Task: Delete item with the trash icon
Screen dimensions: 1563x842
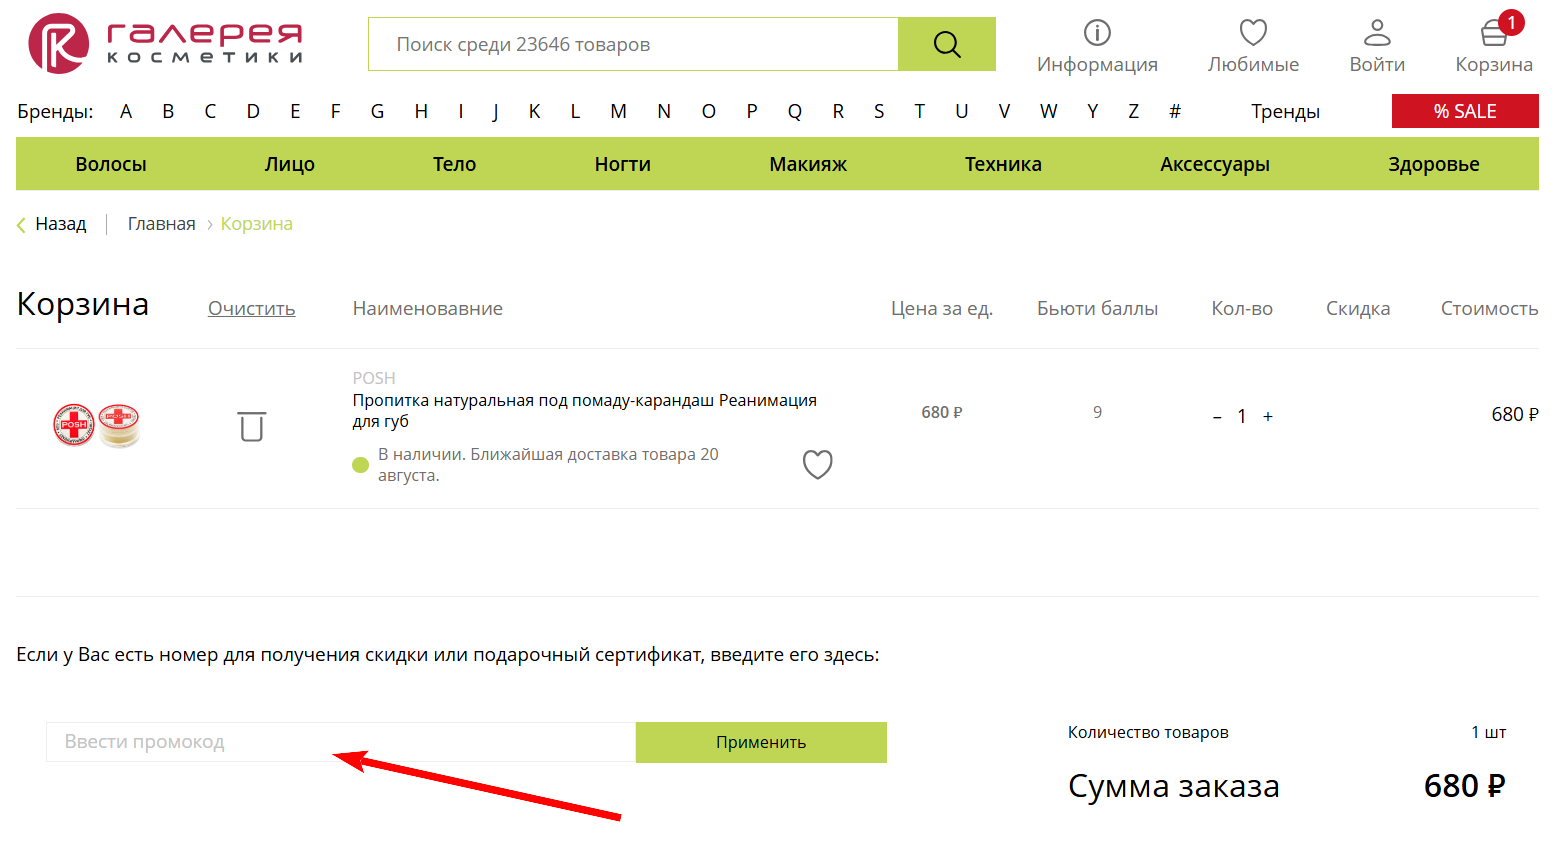Action: point(252,426)
